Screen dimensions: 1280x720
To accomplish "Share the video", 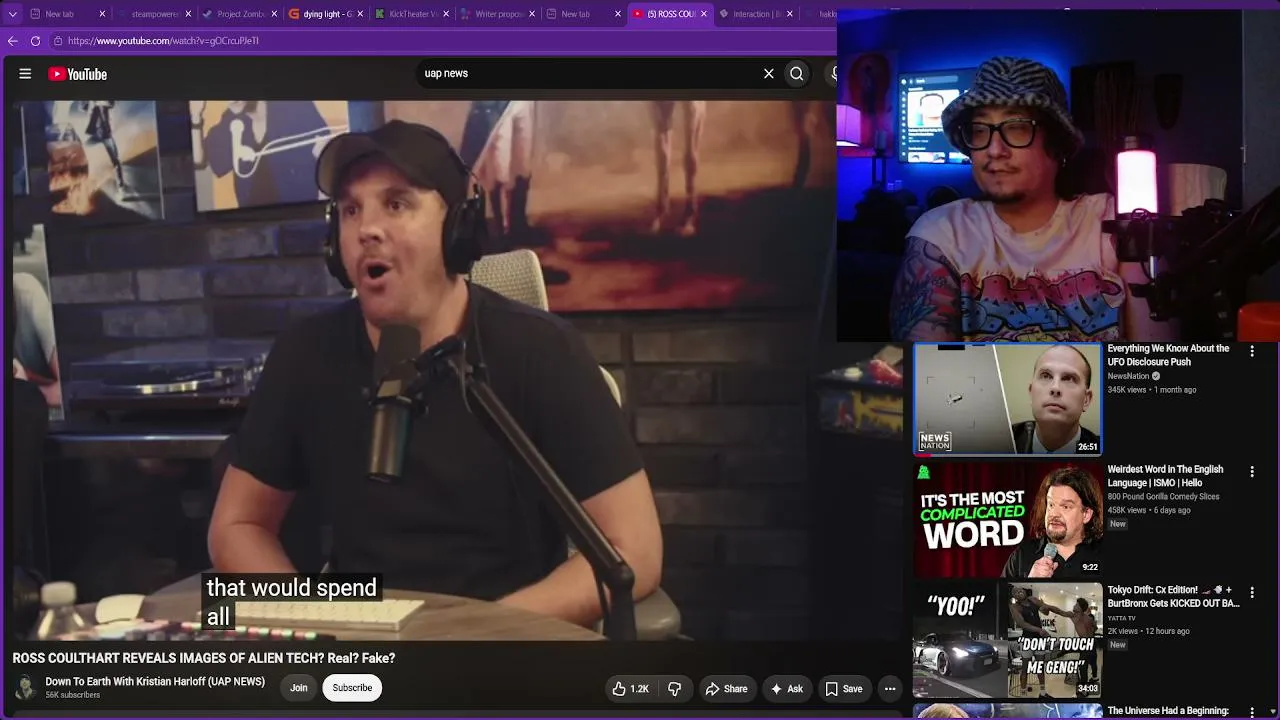I will click(x=726, y=688).
